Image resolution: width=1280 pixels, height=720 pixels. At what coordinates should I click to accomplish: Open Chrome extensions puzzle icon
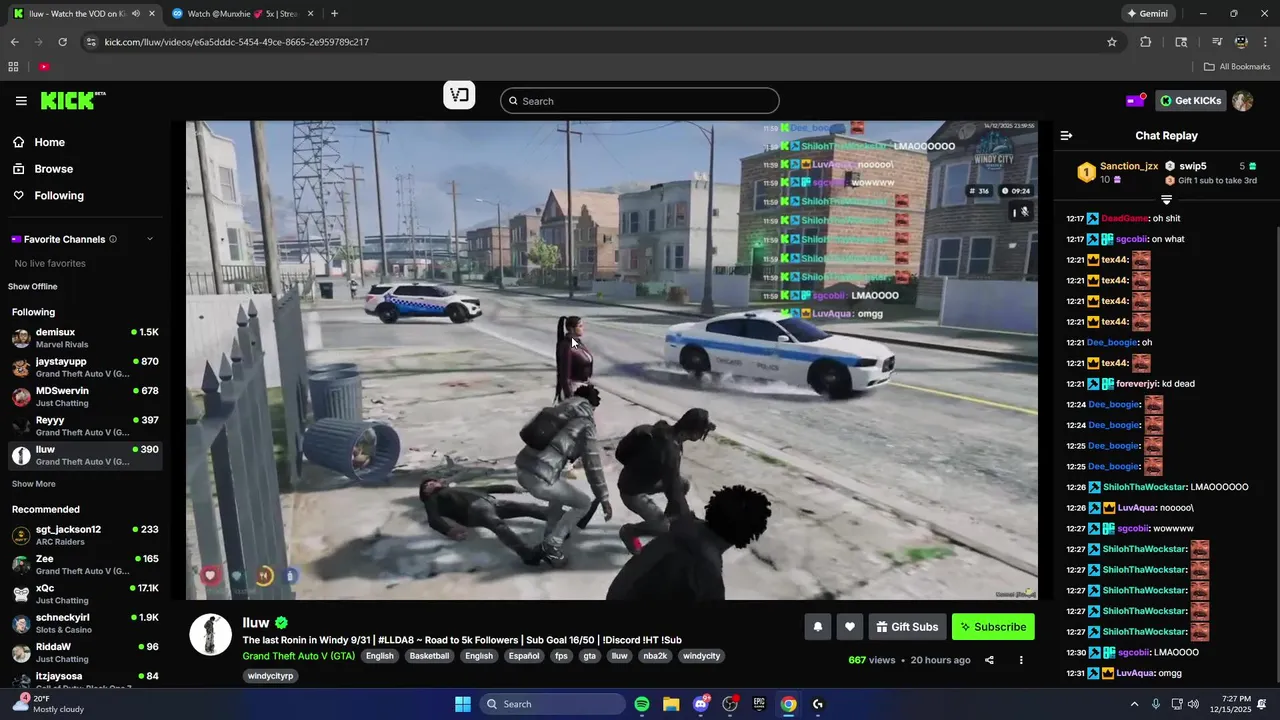[1145, 42]
